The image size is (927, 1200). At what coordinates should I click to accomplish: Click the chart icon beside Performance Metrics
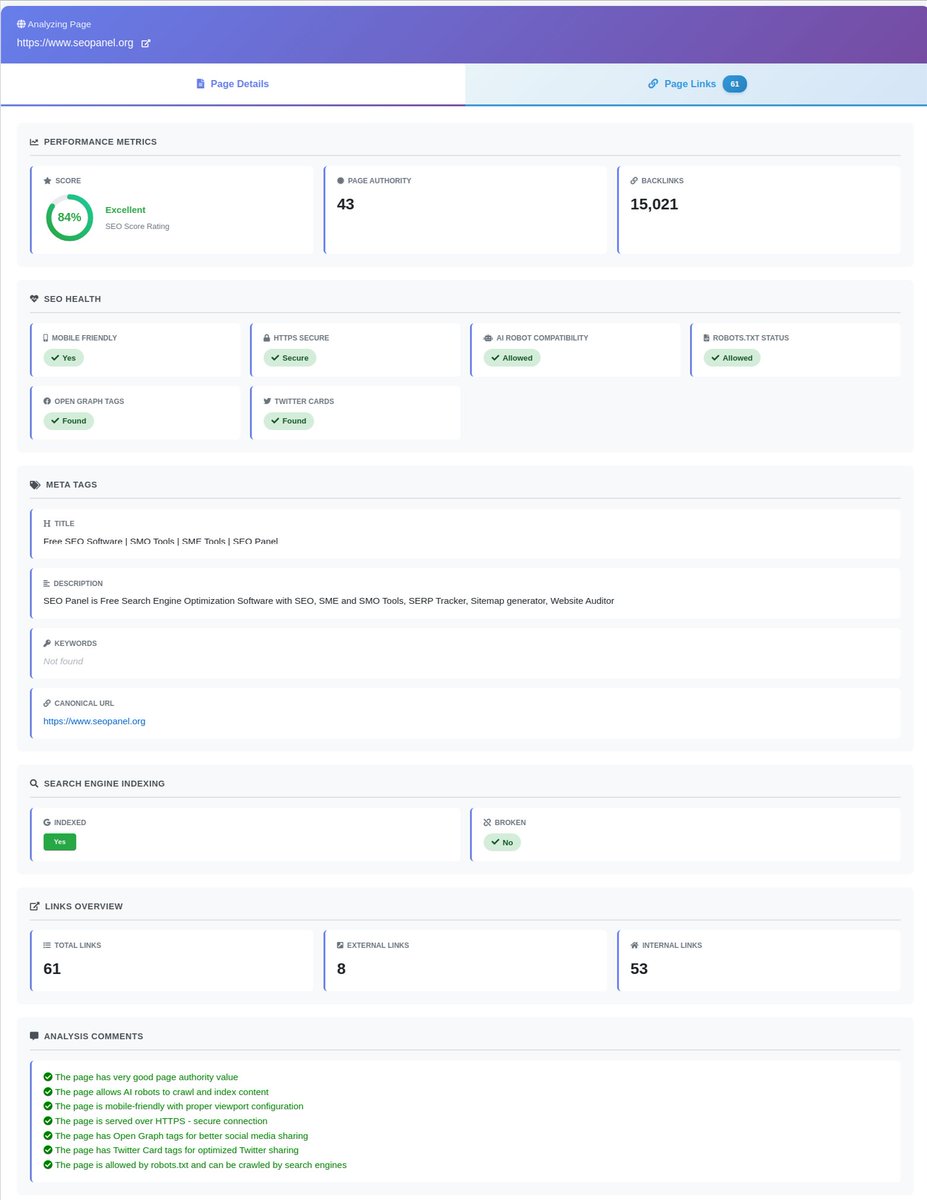coord(34,142)
